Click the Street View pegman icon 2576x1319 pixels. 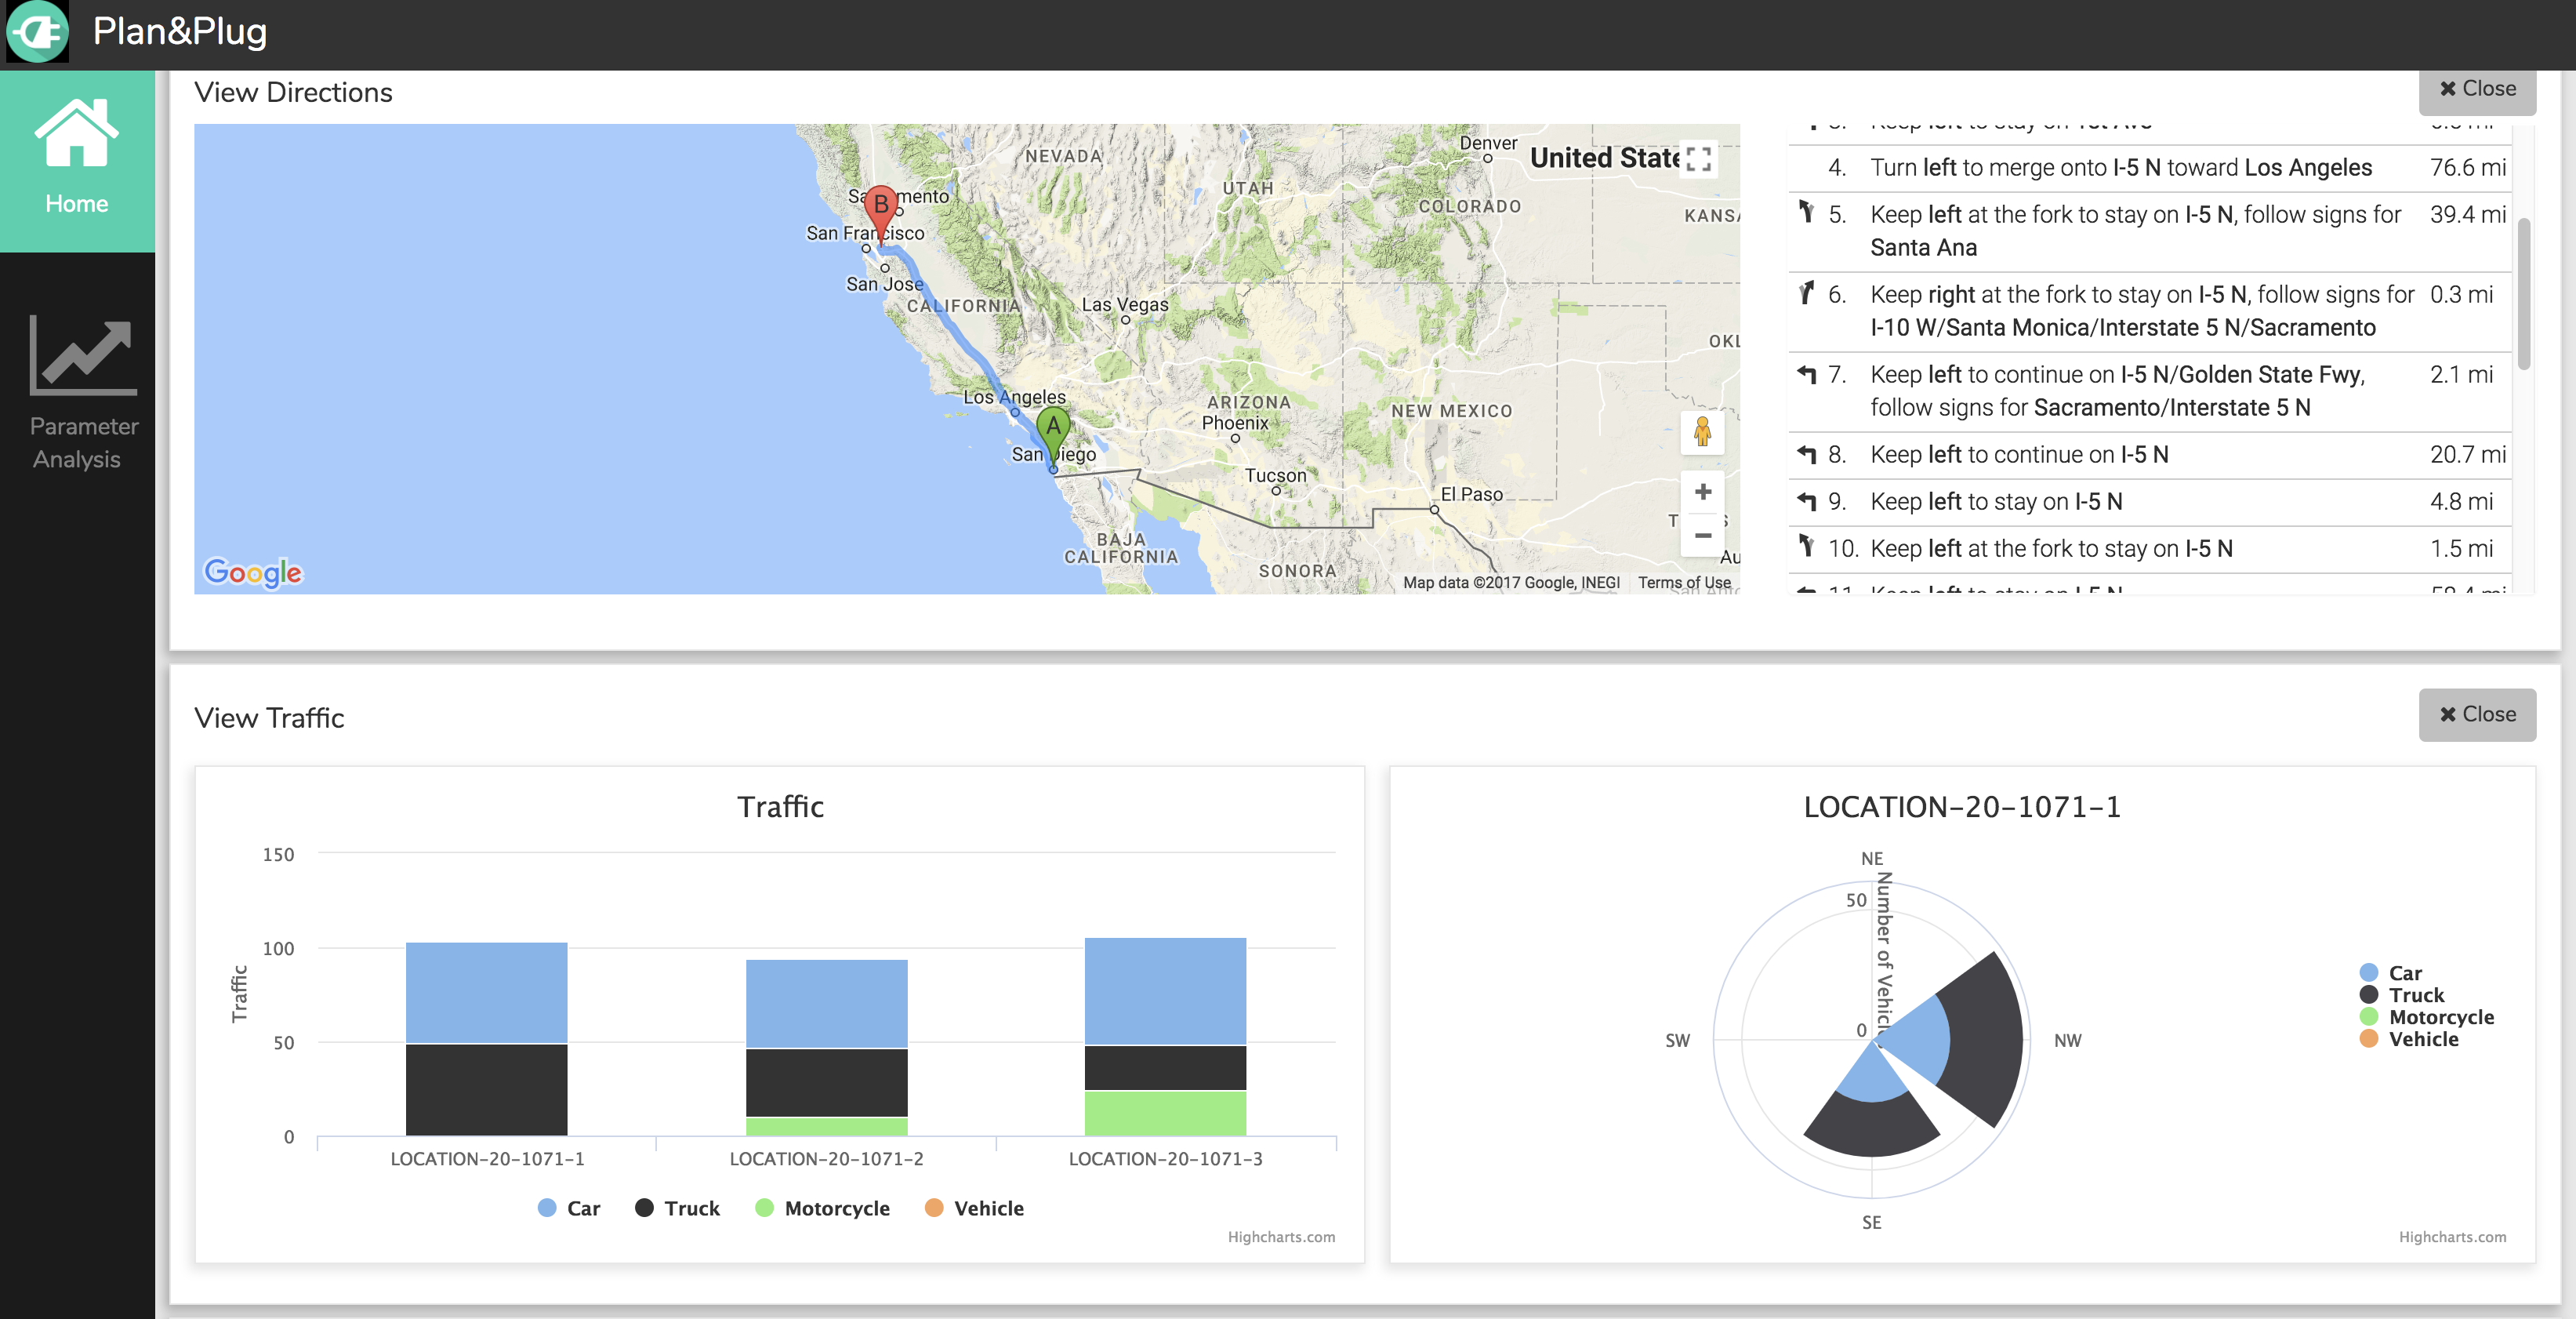[x=1702, y=432]
